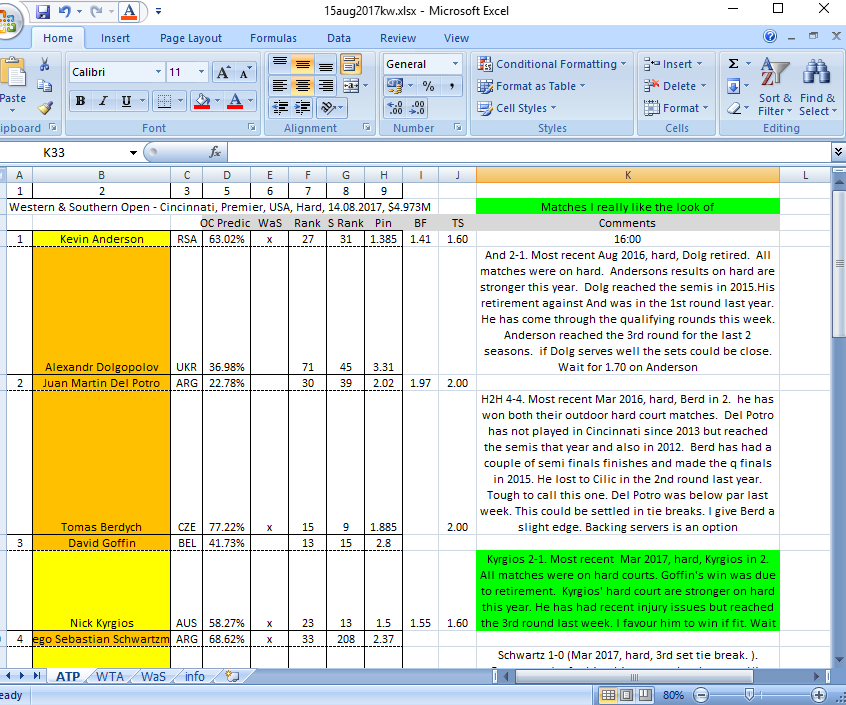Open the font size dropdown
The width and height of the screenshot is (846, 705).
201,72
